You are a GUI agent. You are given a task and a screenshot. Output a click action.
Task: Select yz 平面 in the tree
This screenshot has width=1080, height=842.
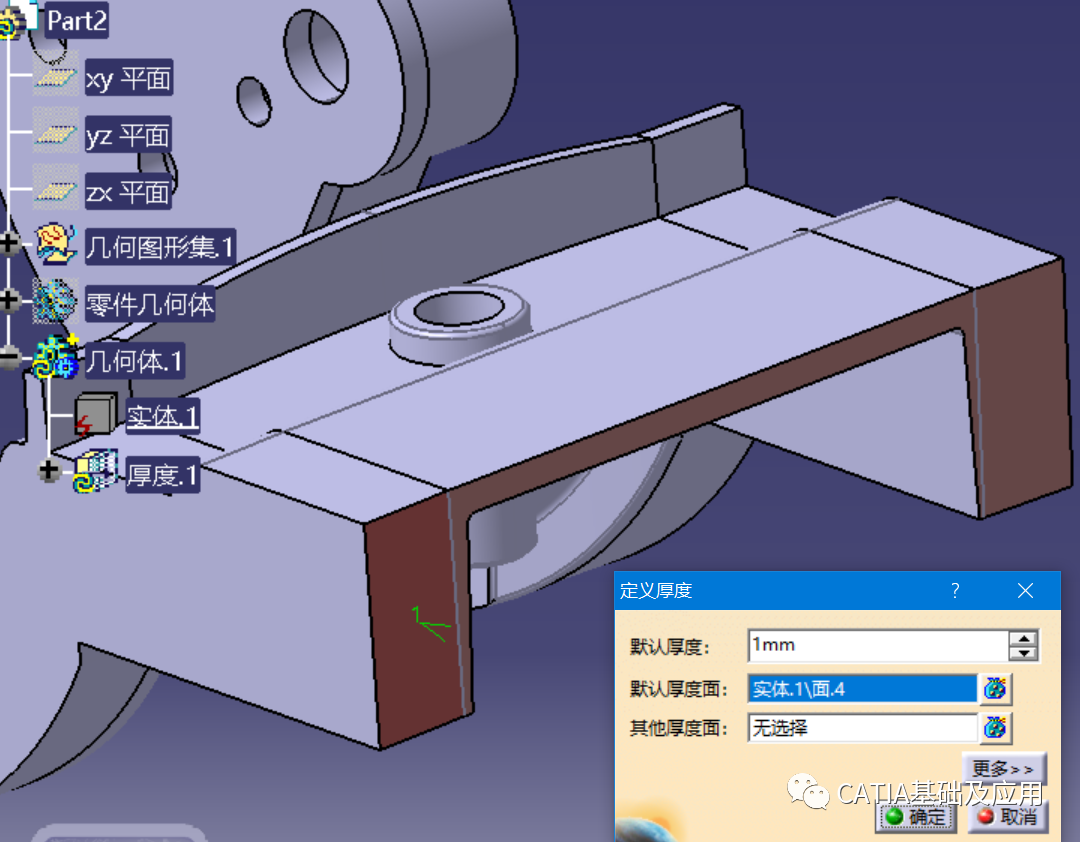(127, 134)
